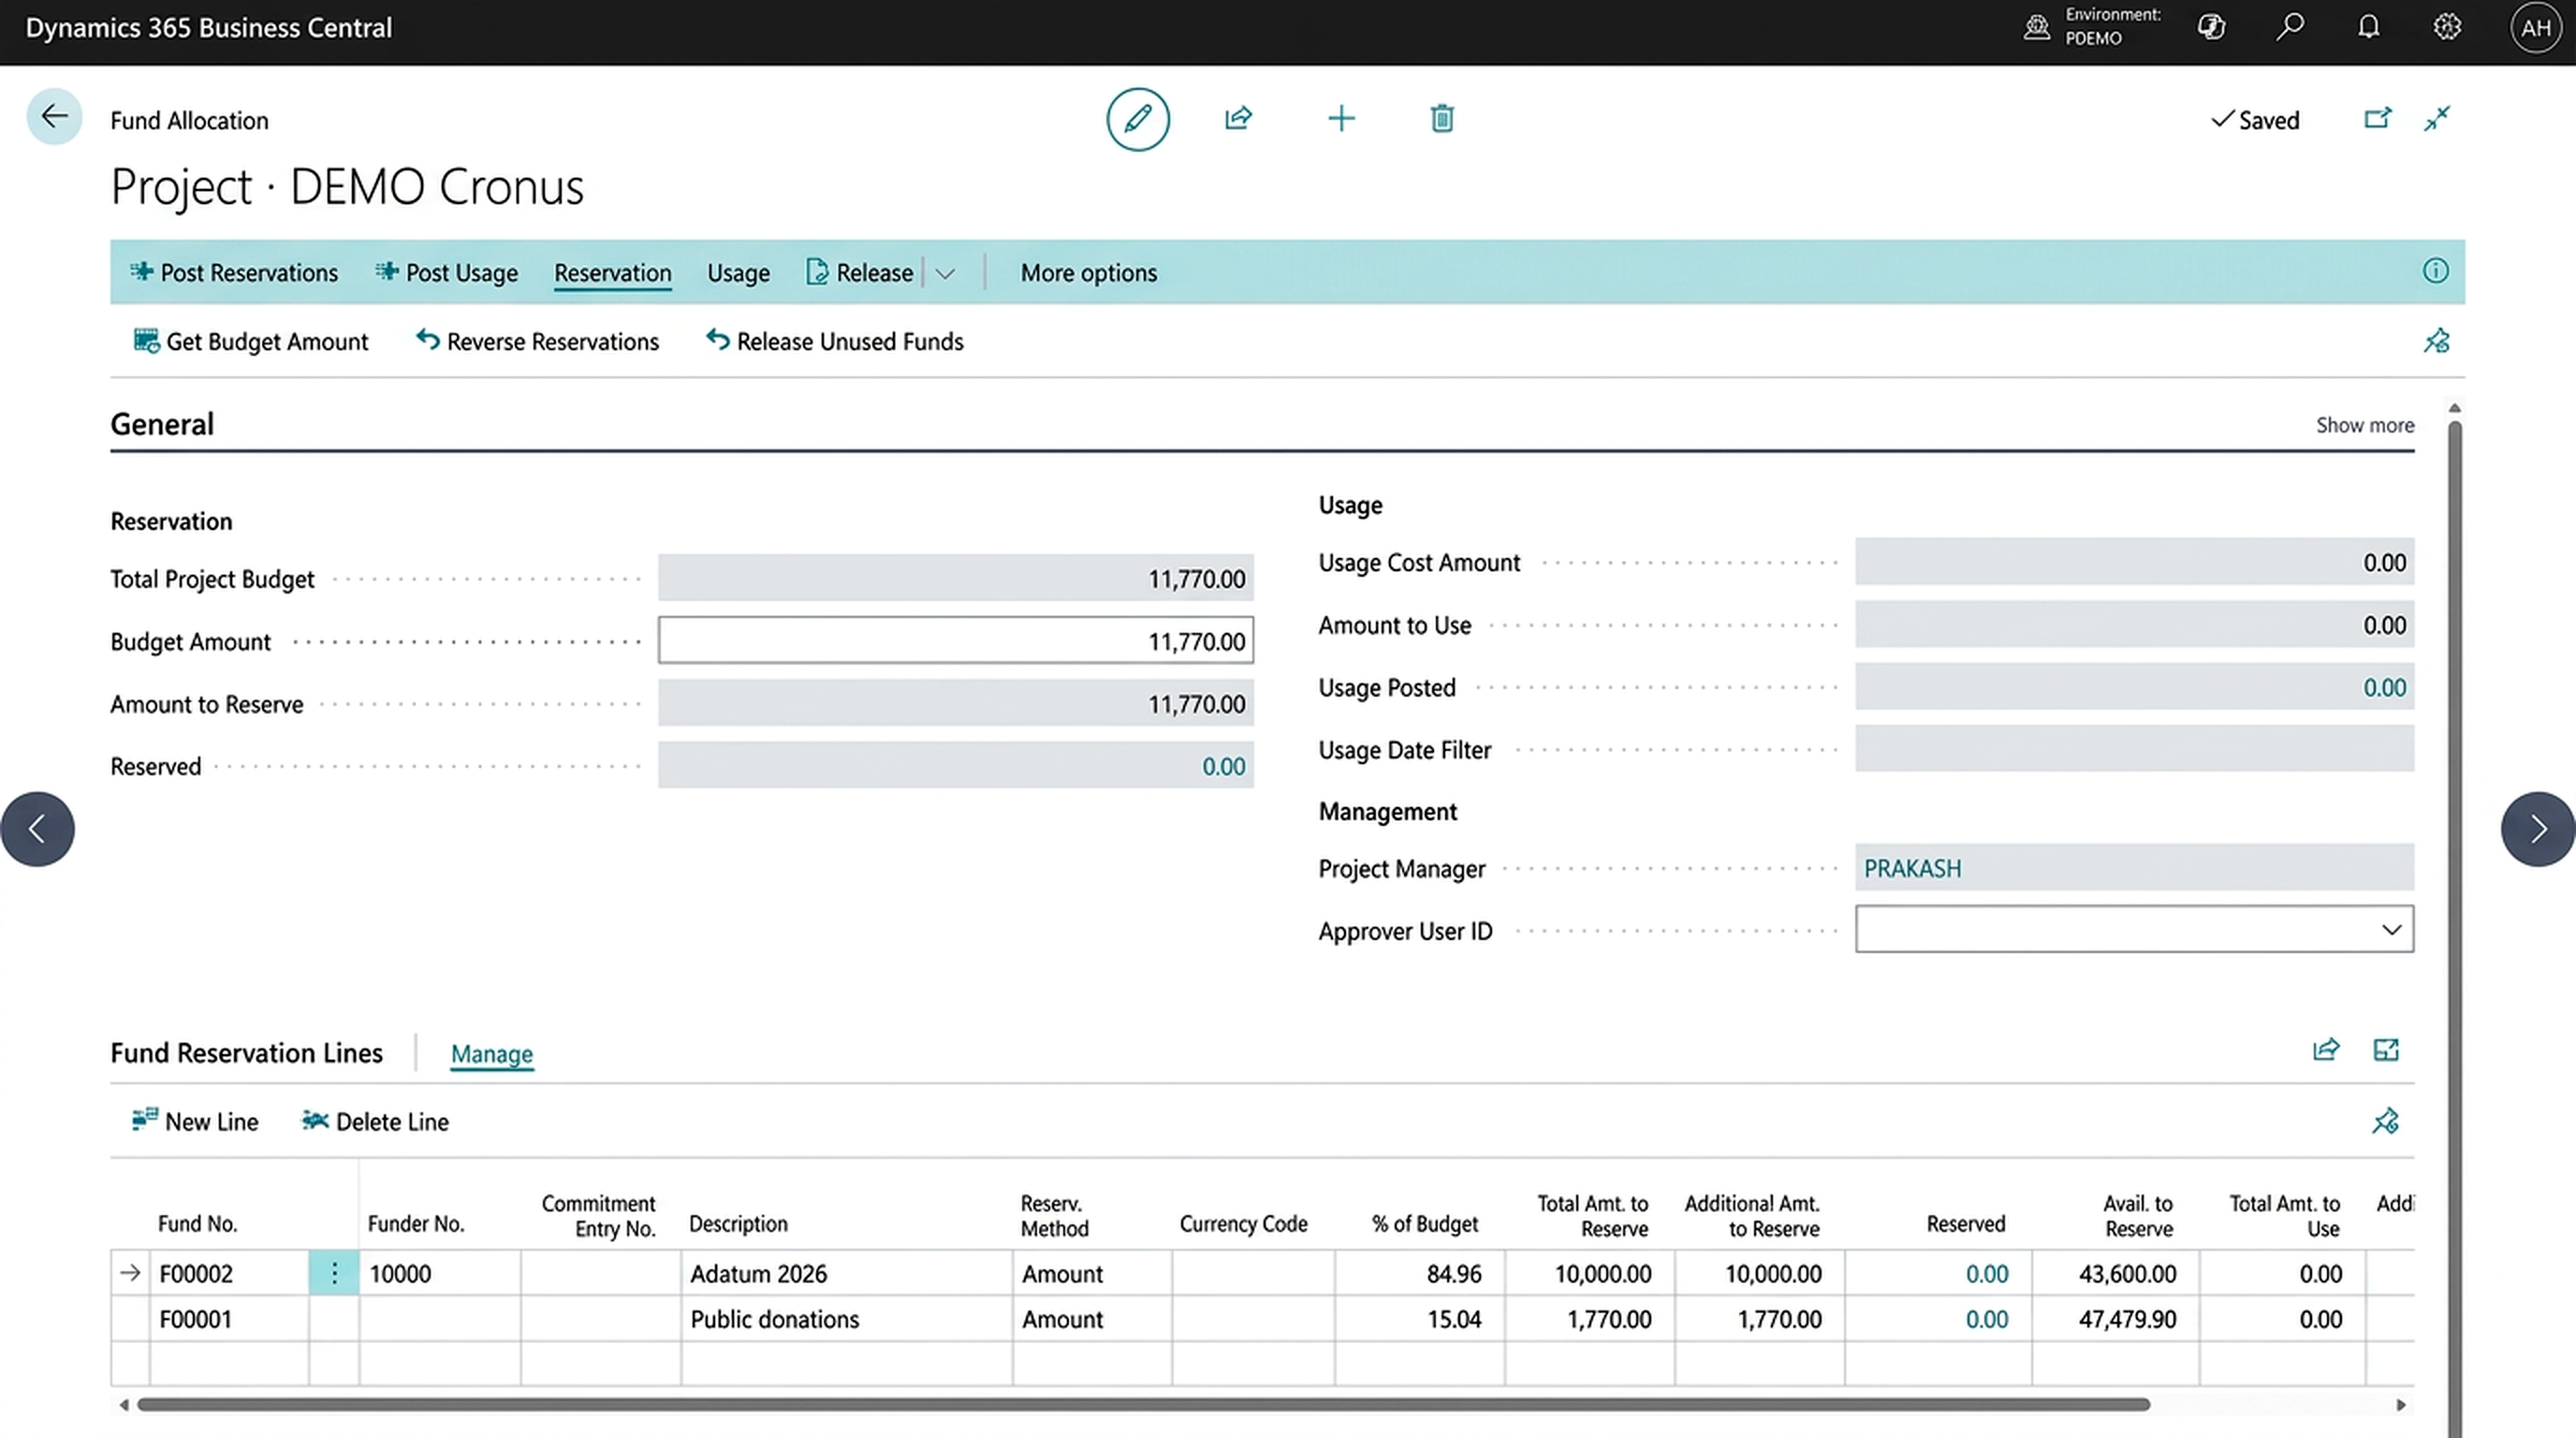Screen dimensions: 2576x1438
Task: Open the Copilot icon in top bar
Action: (x=2211, y=27)
